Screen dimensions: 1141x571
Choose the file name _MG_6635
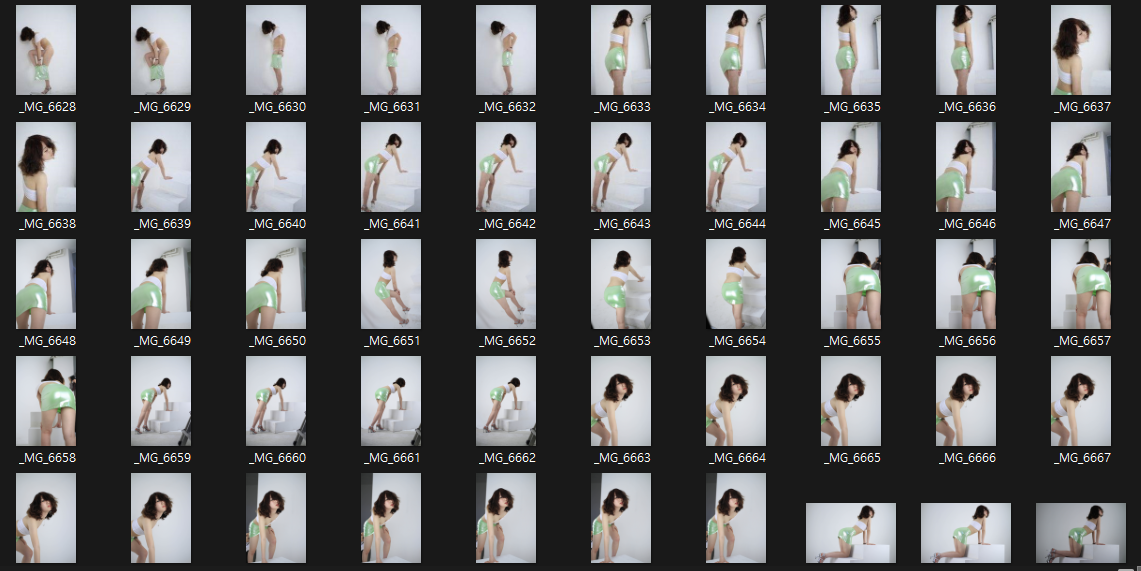coord(852,107)
